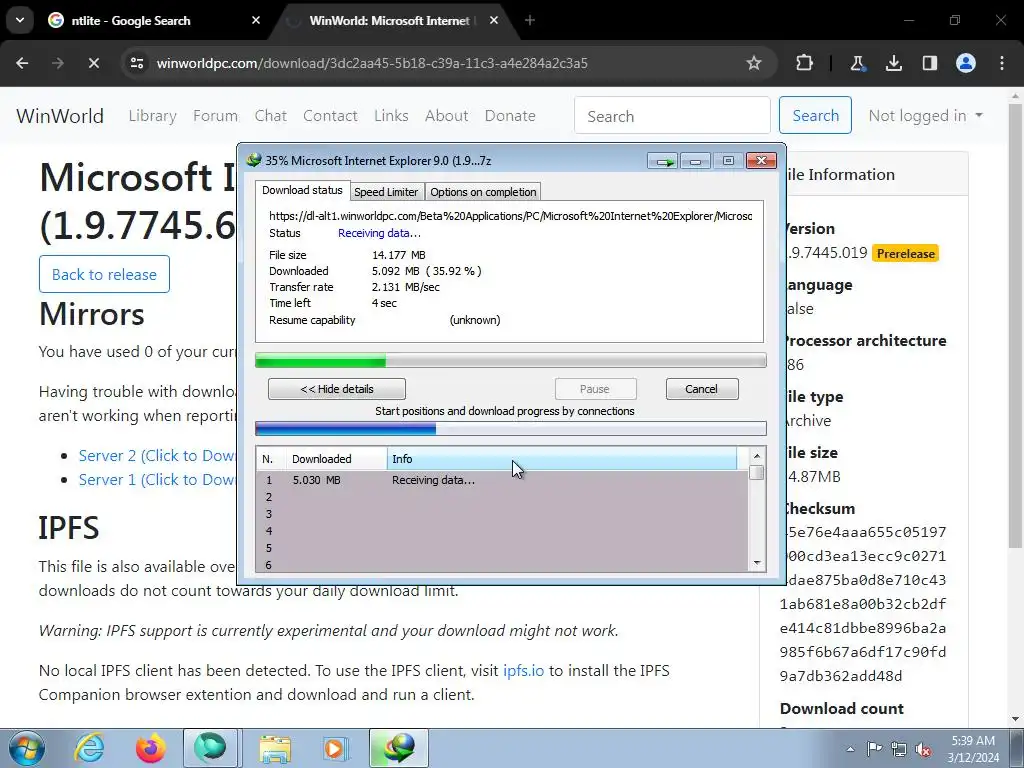The height and width of the screenshot is (768, 1024).
Task: Switch to the Speed Limiter tab
Action: pos(386,192)
